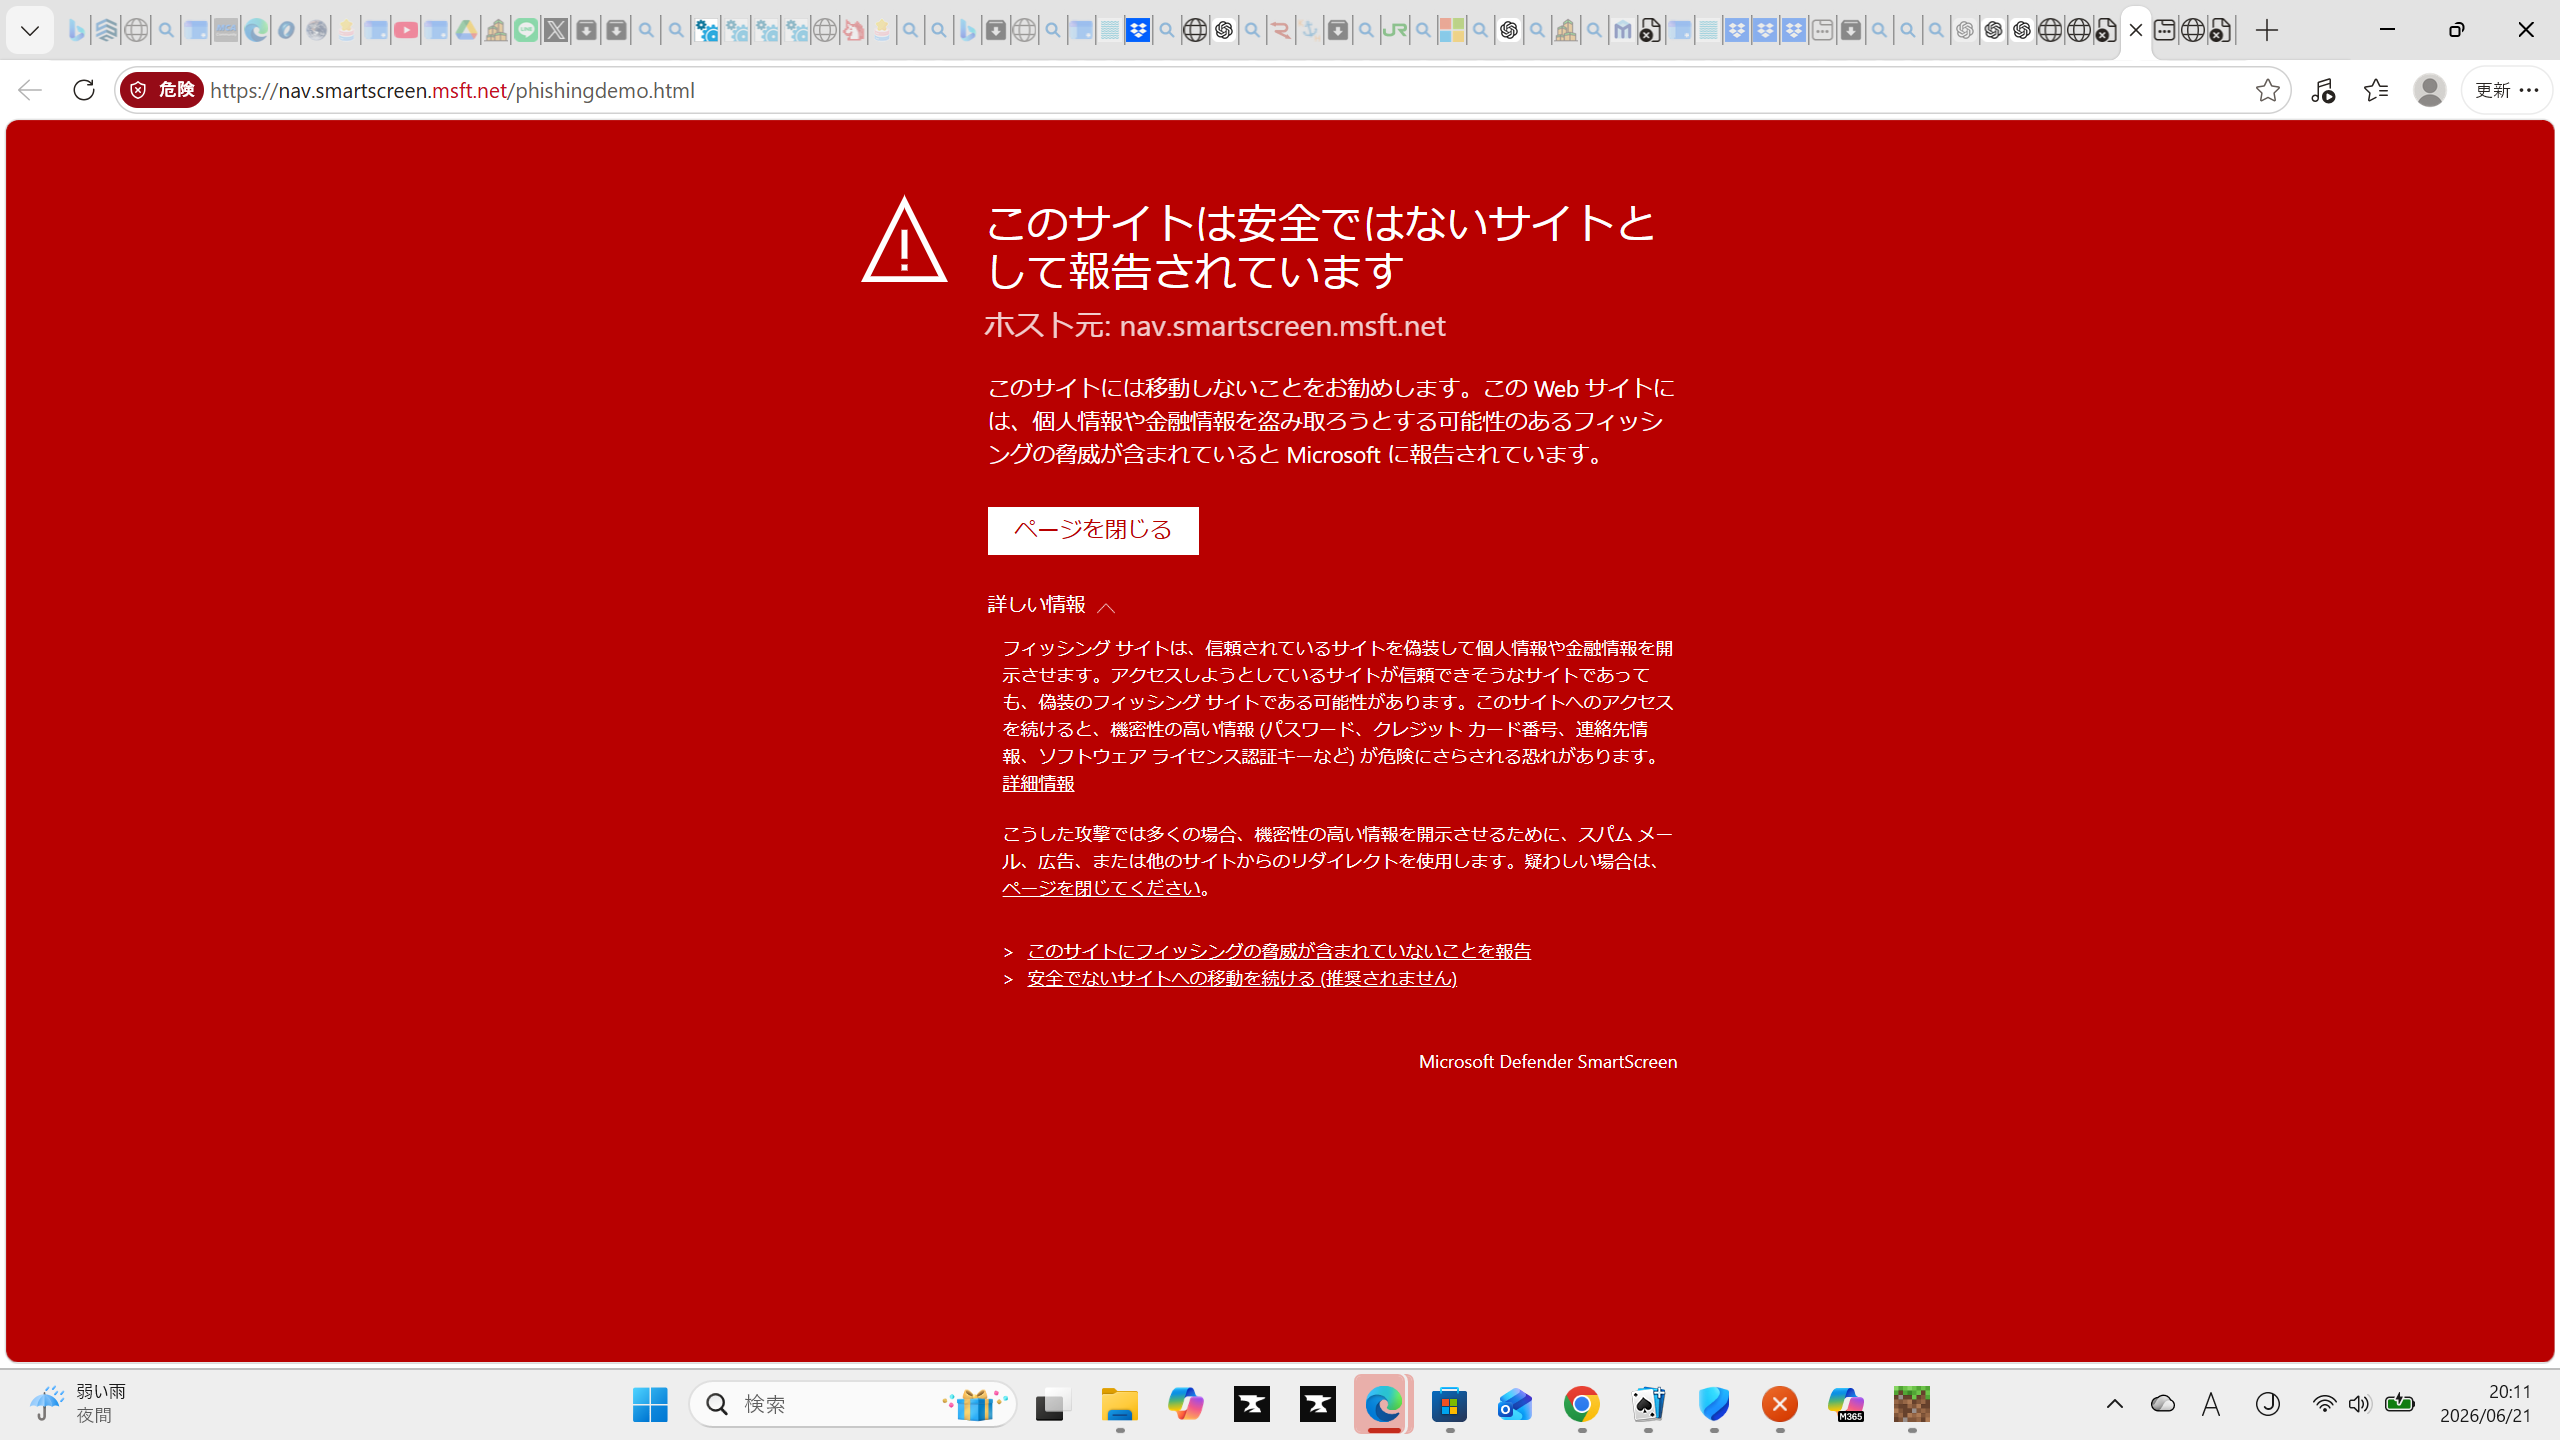Click the Microsoft Edge taskbar icon
Viewport: 2560px width, 1440px height.
pos(1383,1404)
